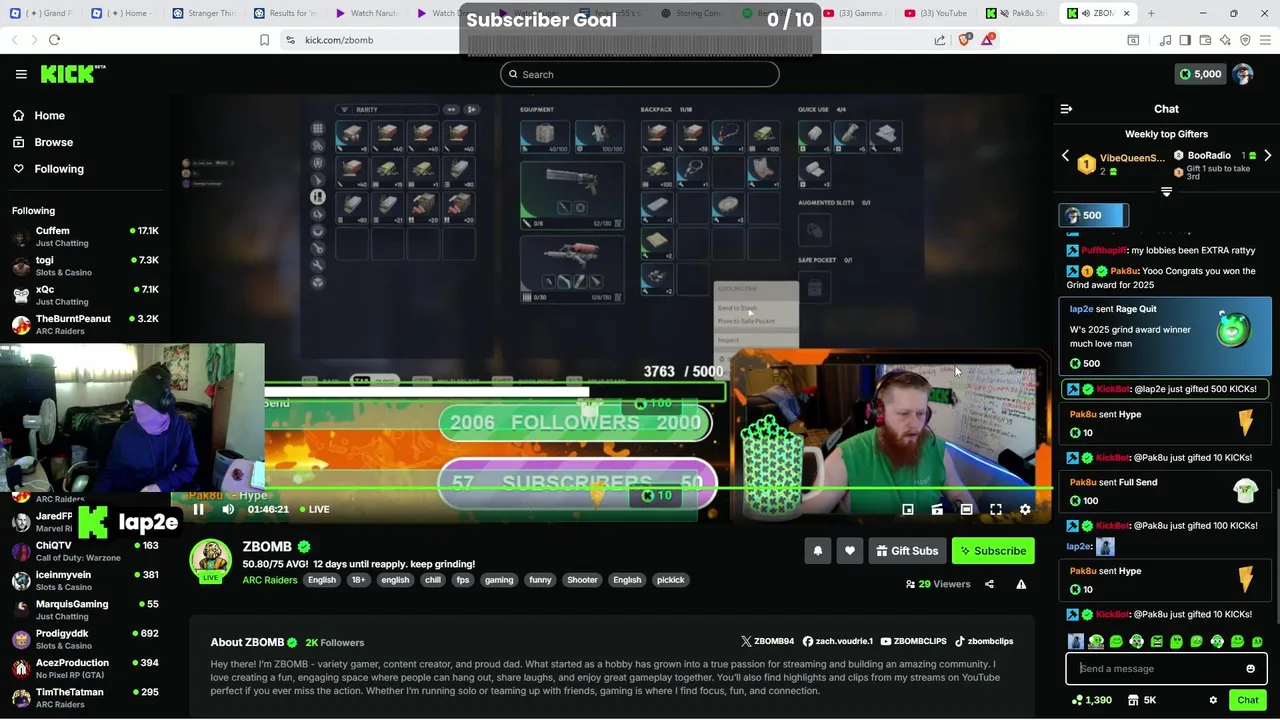Open the 5K shop icon
1280x720 pixels.
(1142, 700)
